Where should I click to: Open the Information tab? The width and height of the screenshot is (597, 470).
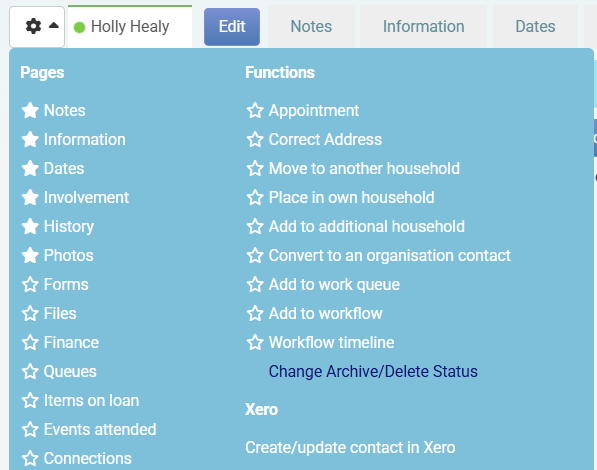(x=423, y=26)
